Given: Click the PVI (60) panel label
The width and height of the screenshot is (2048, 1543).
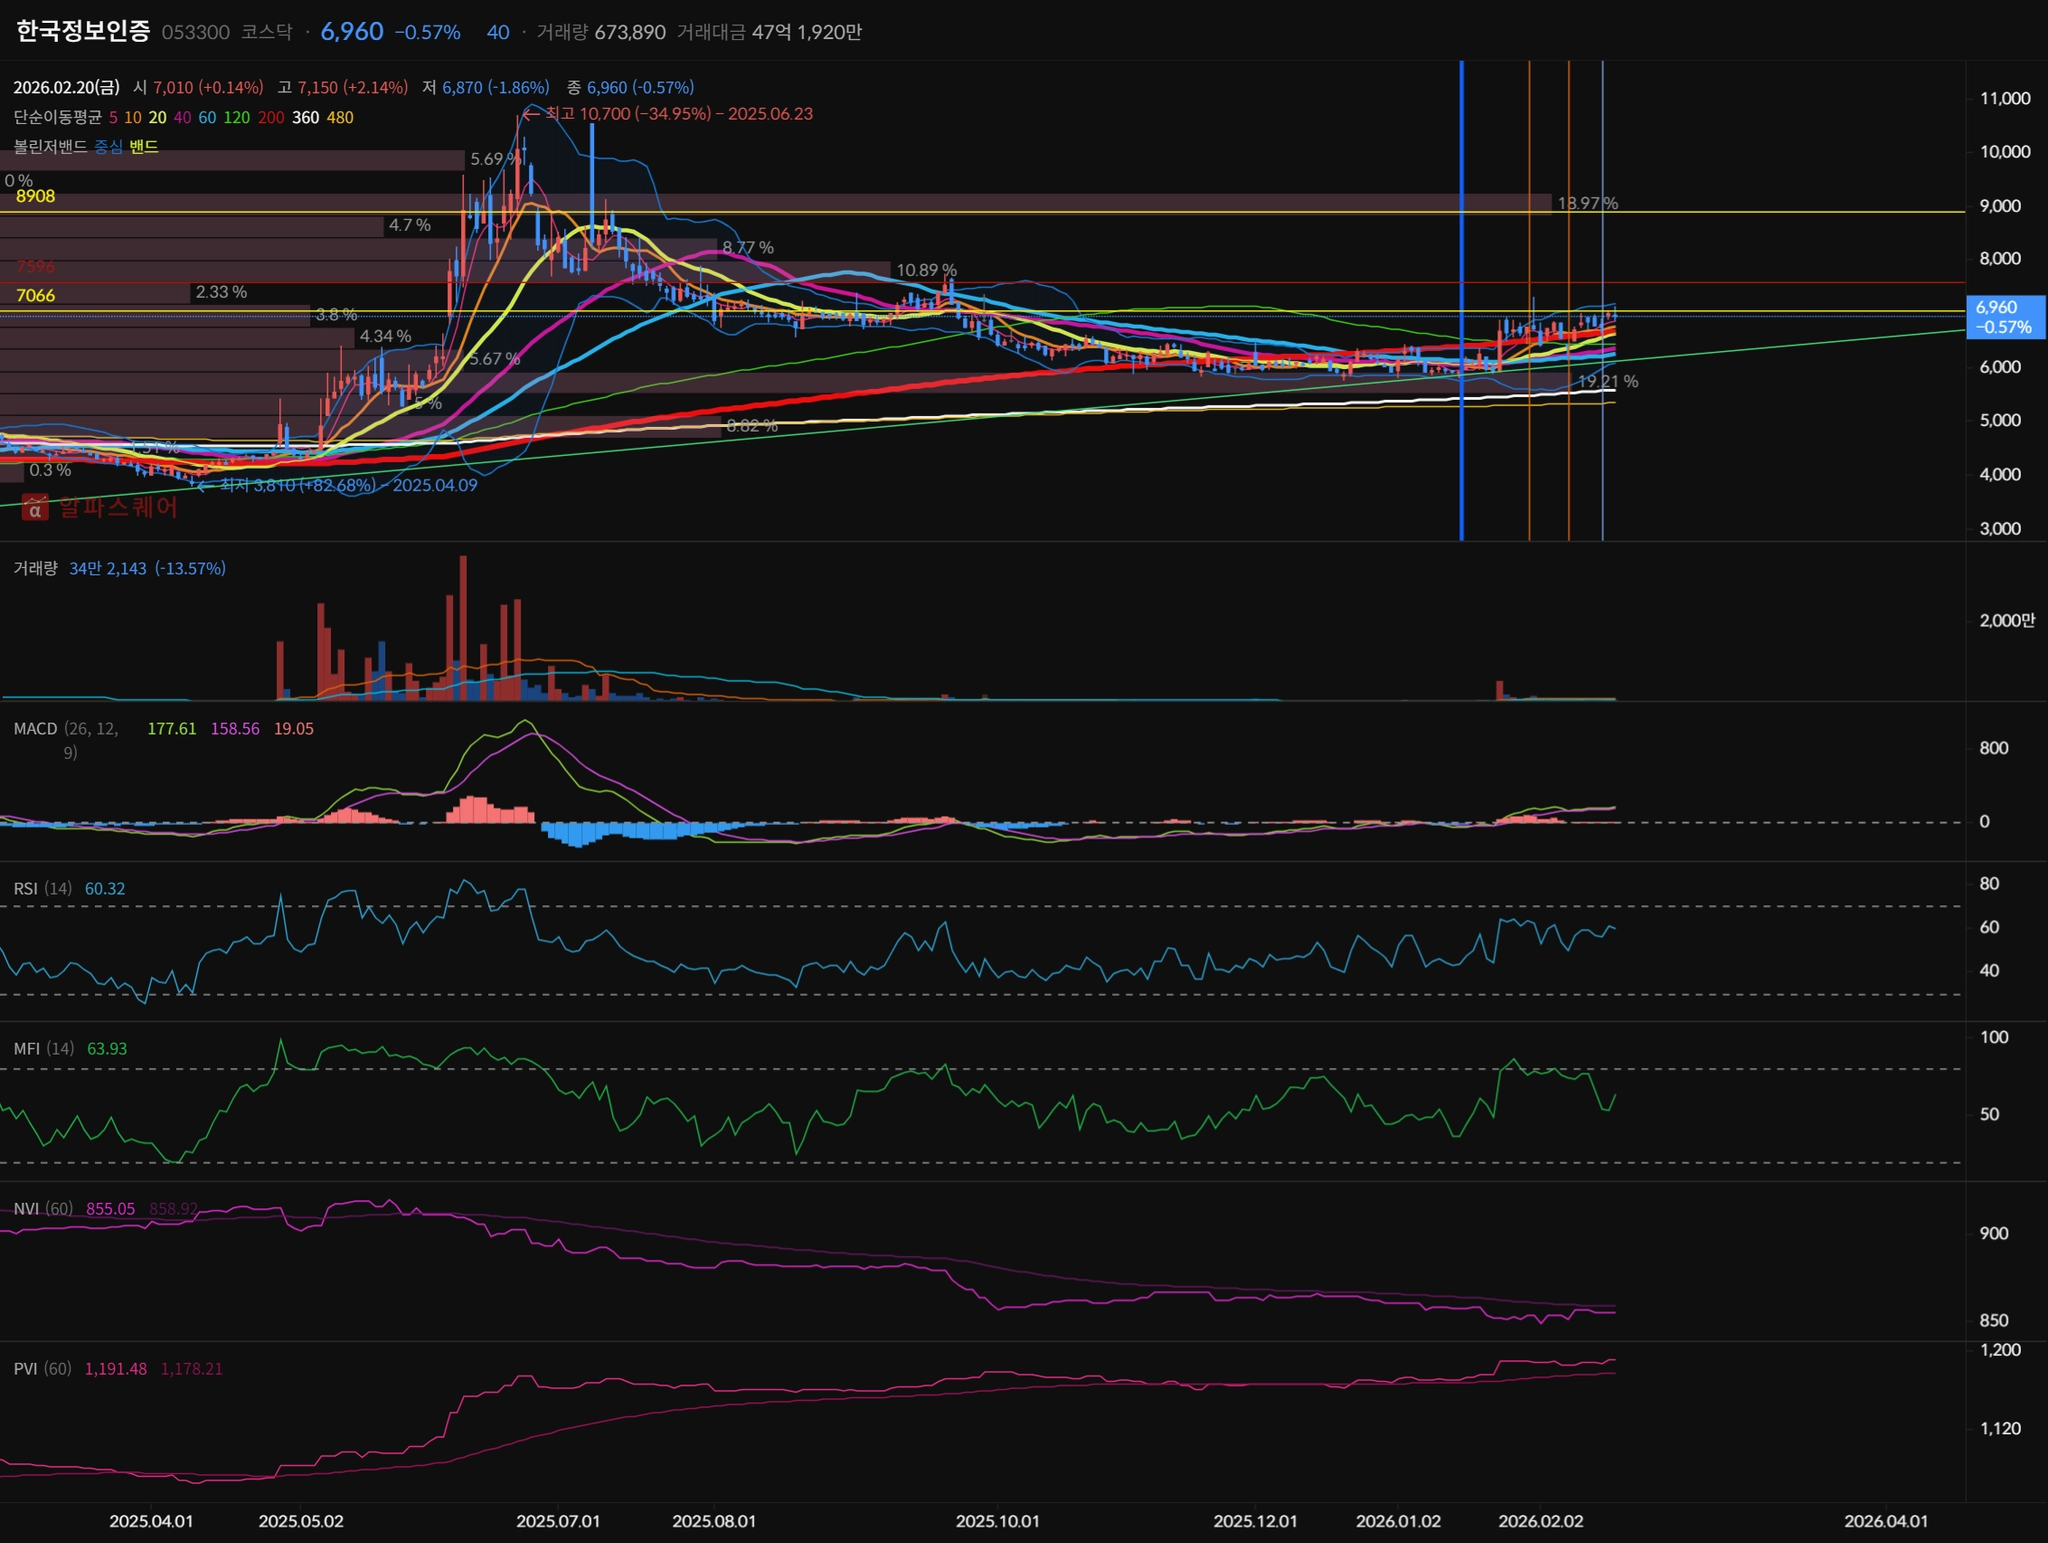Looking at the screenshot, I should (x=42, y=1369).
